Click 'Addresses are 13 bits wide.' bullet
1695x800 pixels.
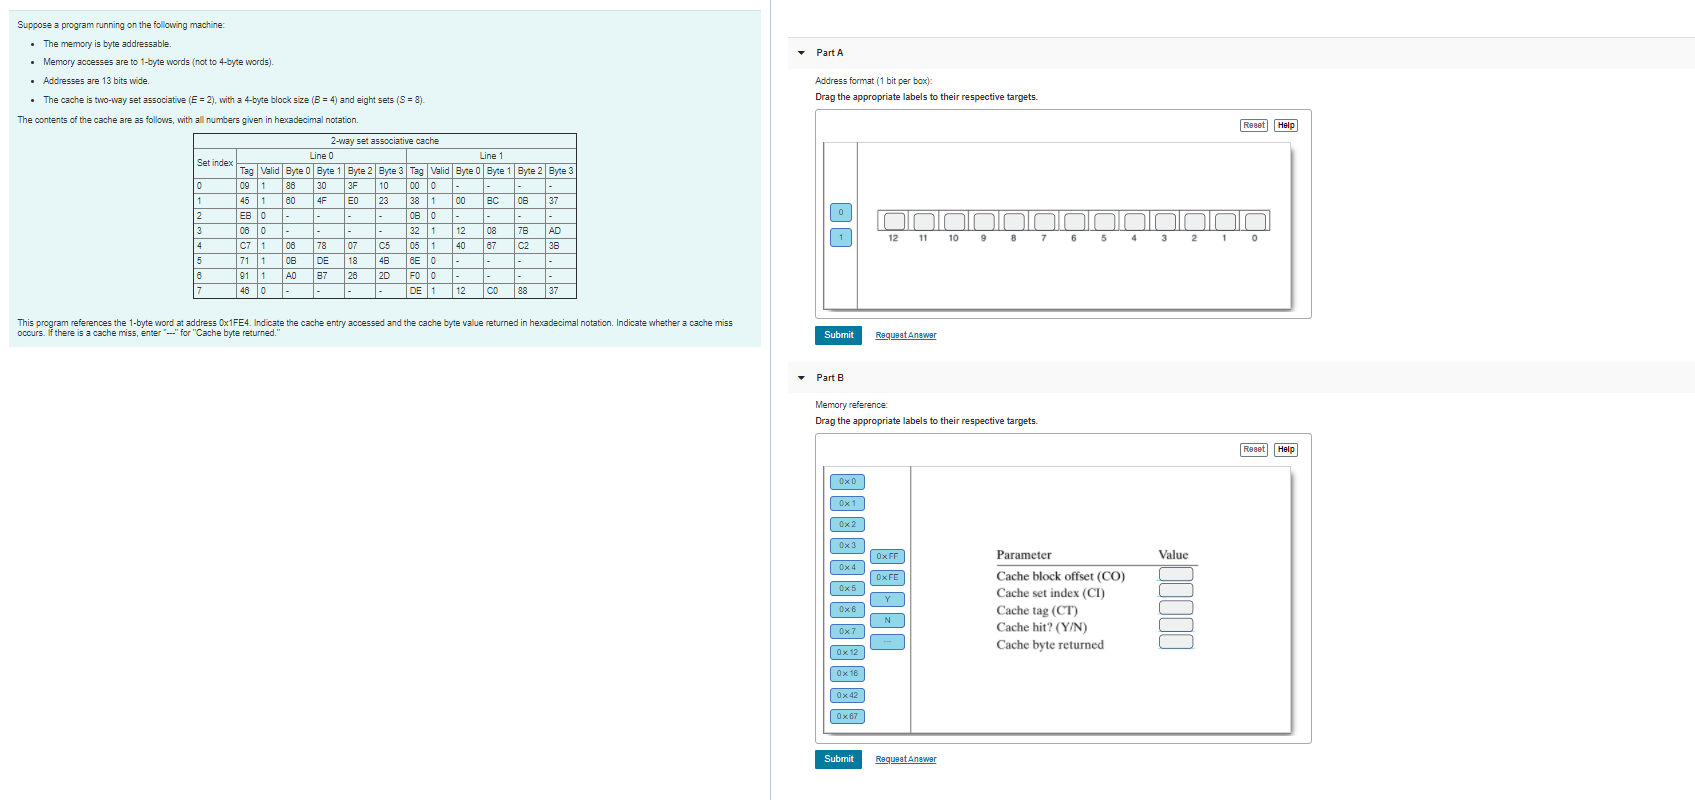tap(96, 81)
